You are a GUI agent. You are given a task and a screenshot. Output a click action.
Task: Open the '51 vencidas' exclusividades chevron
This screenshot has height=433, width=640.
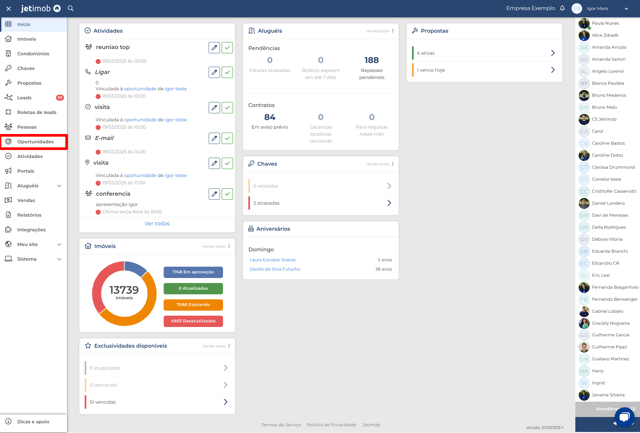point(226,402)
